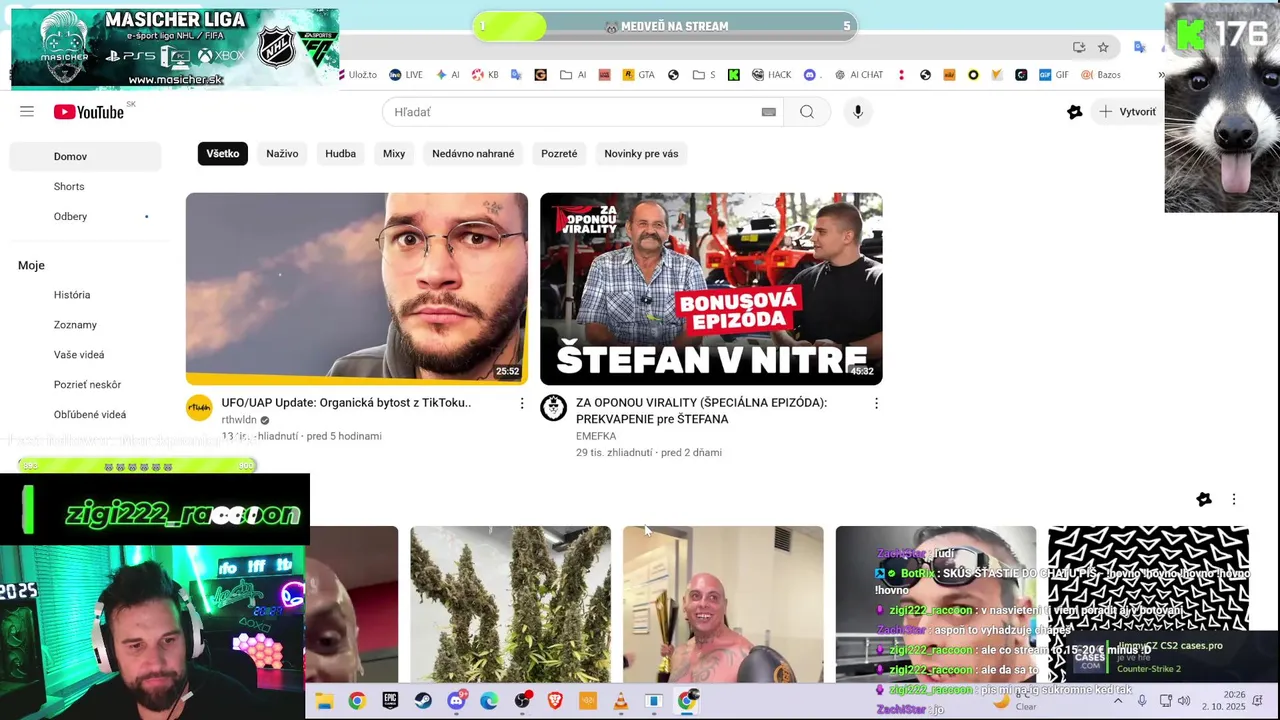Launch Steam from the taskbar
The height and width of the screenshot is (720, 1280).
tap(423, 701)
